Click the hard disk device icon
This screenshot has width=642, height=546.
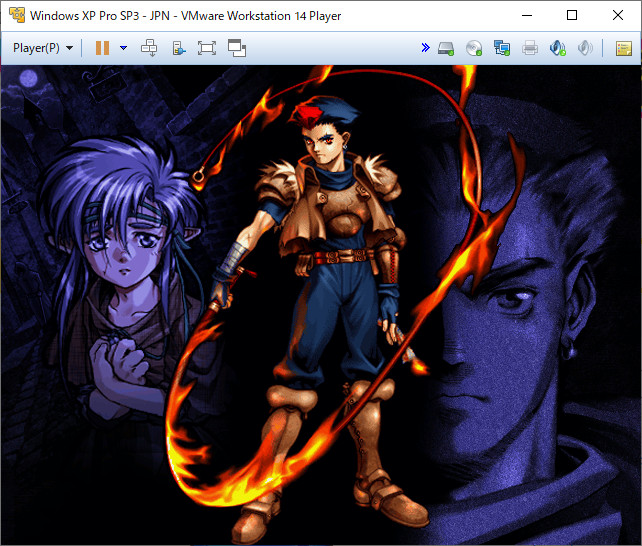(446, 48)
